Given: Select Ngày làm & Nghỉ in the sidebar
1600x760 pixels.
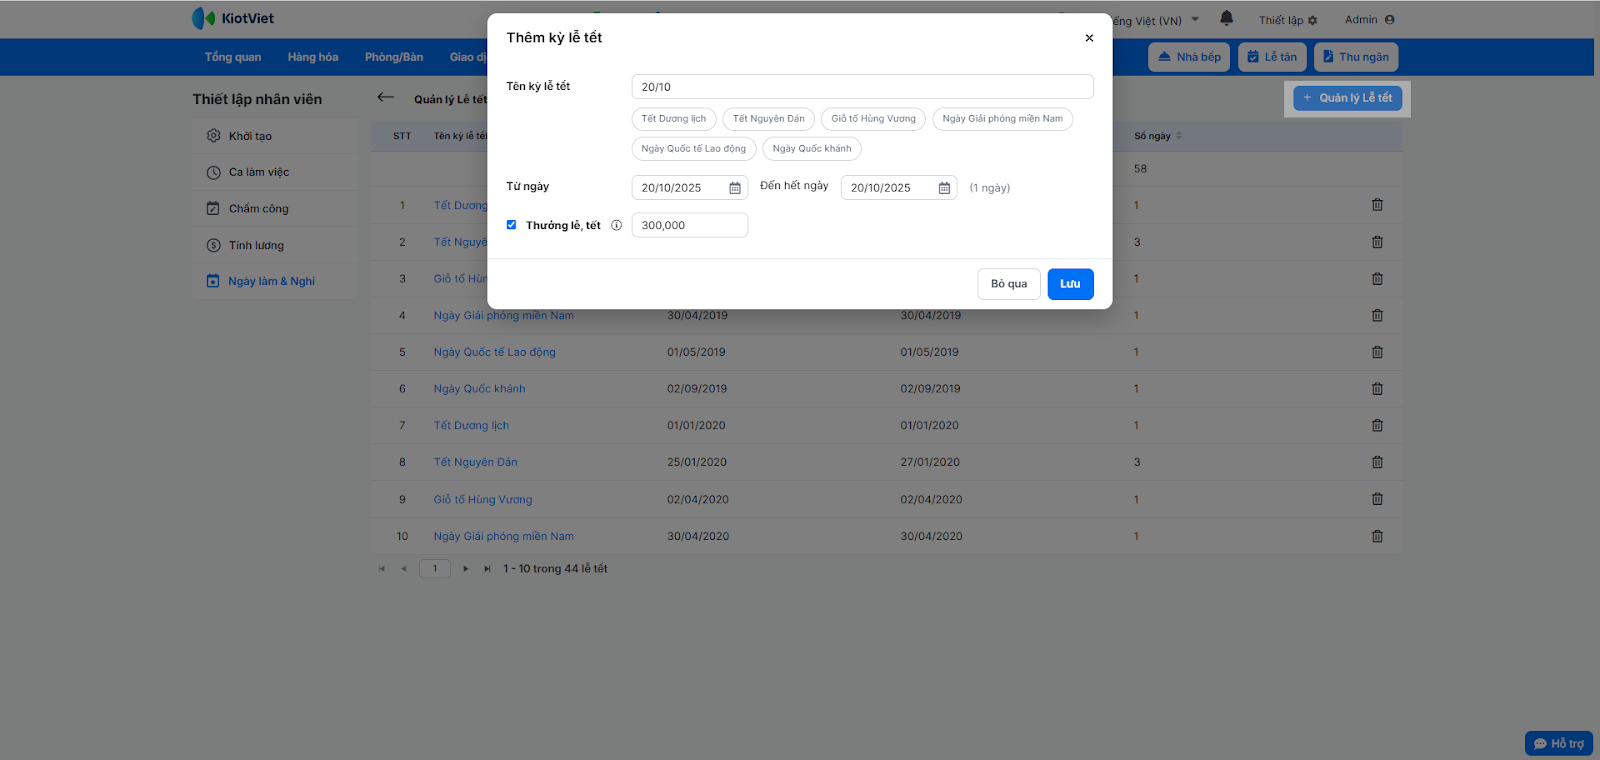Looking at the screenshot, I should tap(275, 281).
